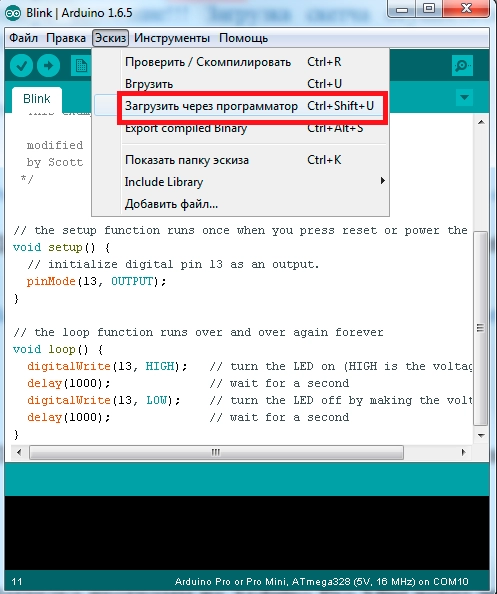Open the Serial Monitor magnifier icon
The height and width of the screenshot is (594, 497).
click(x=462, y=66)
